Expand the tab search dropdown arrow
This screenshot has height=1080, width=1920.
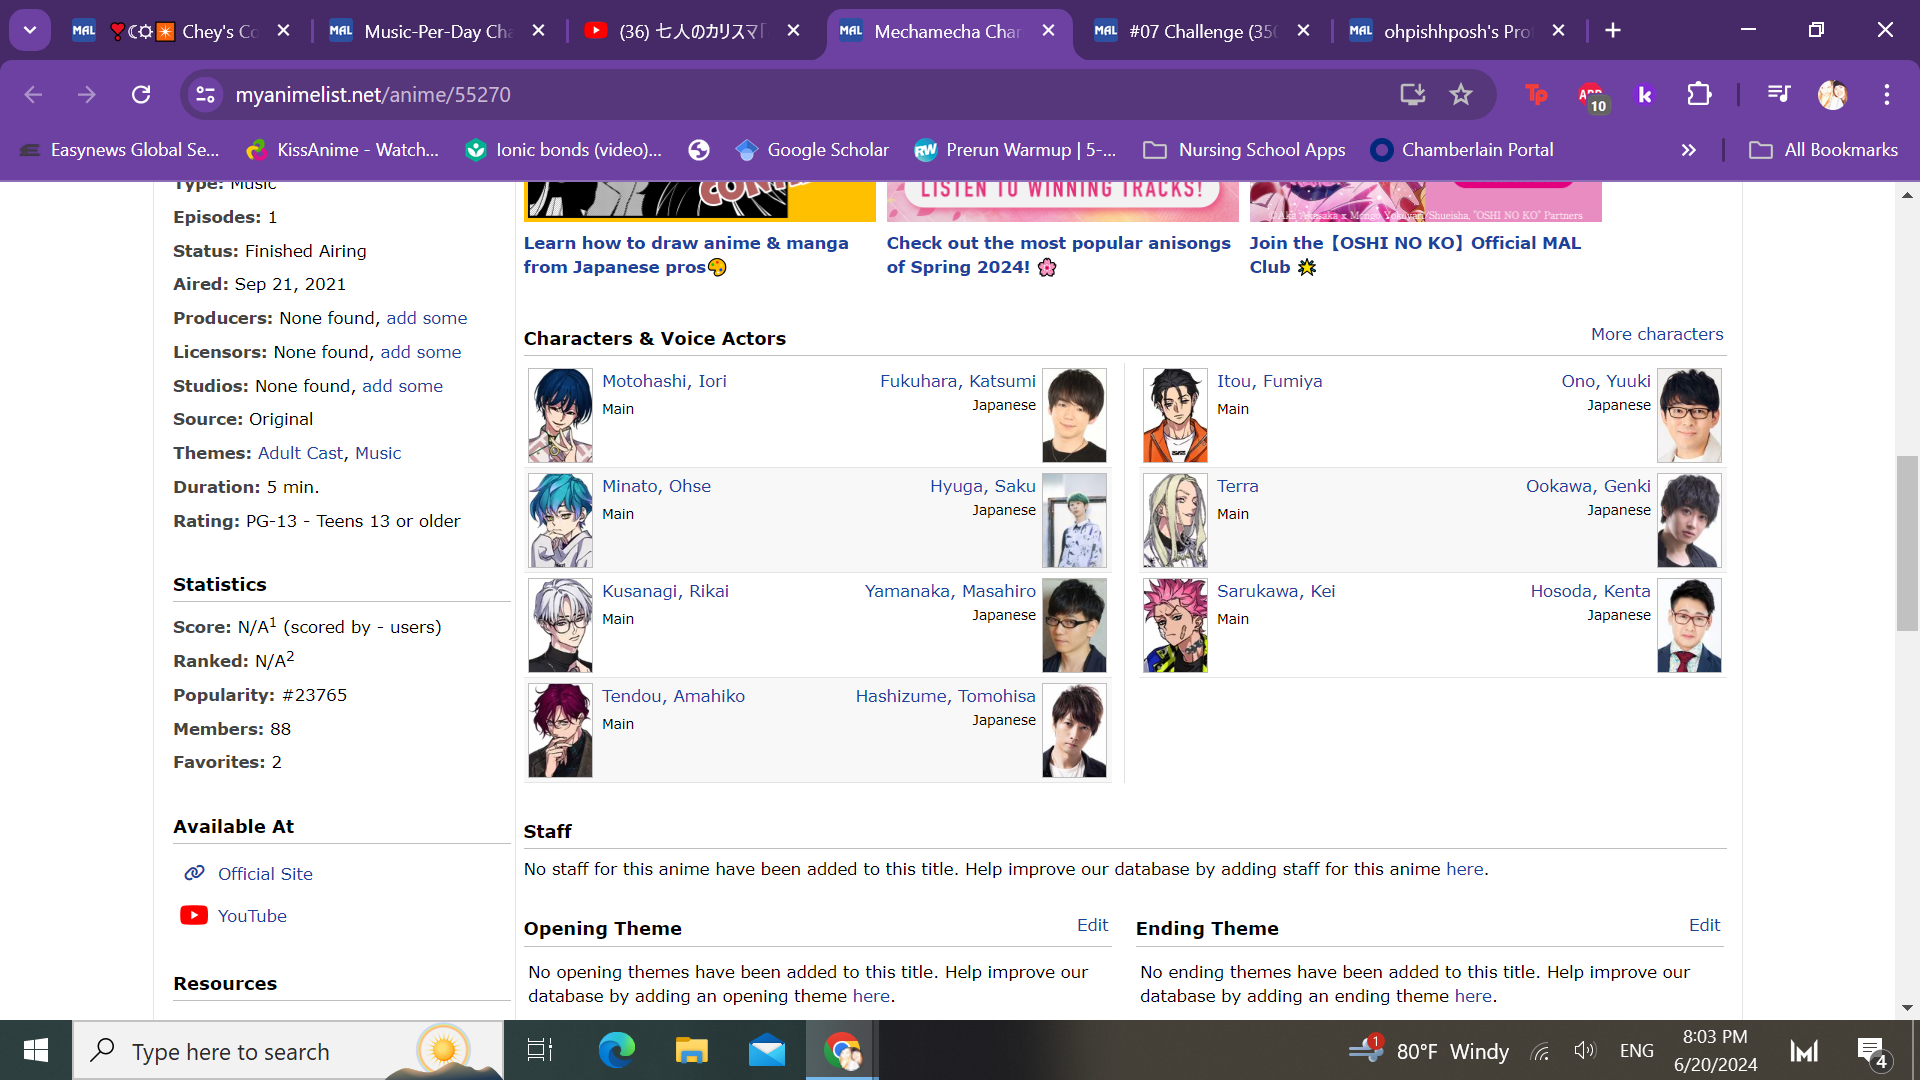coord(30,30)
